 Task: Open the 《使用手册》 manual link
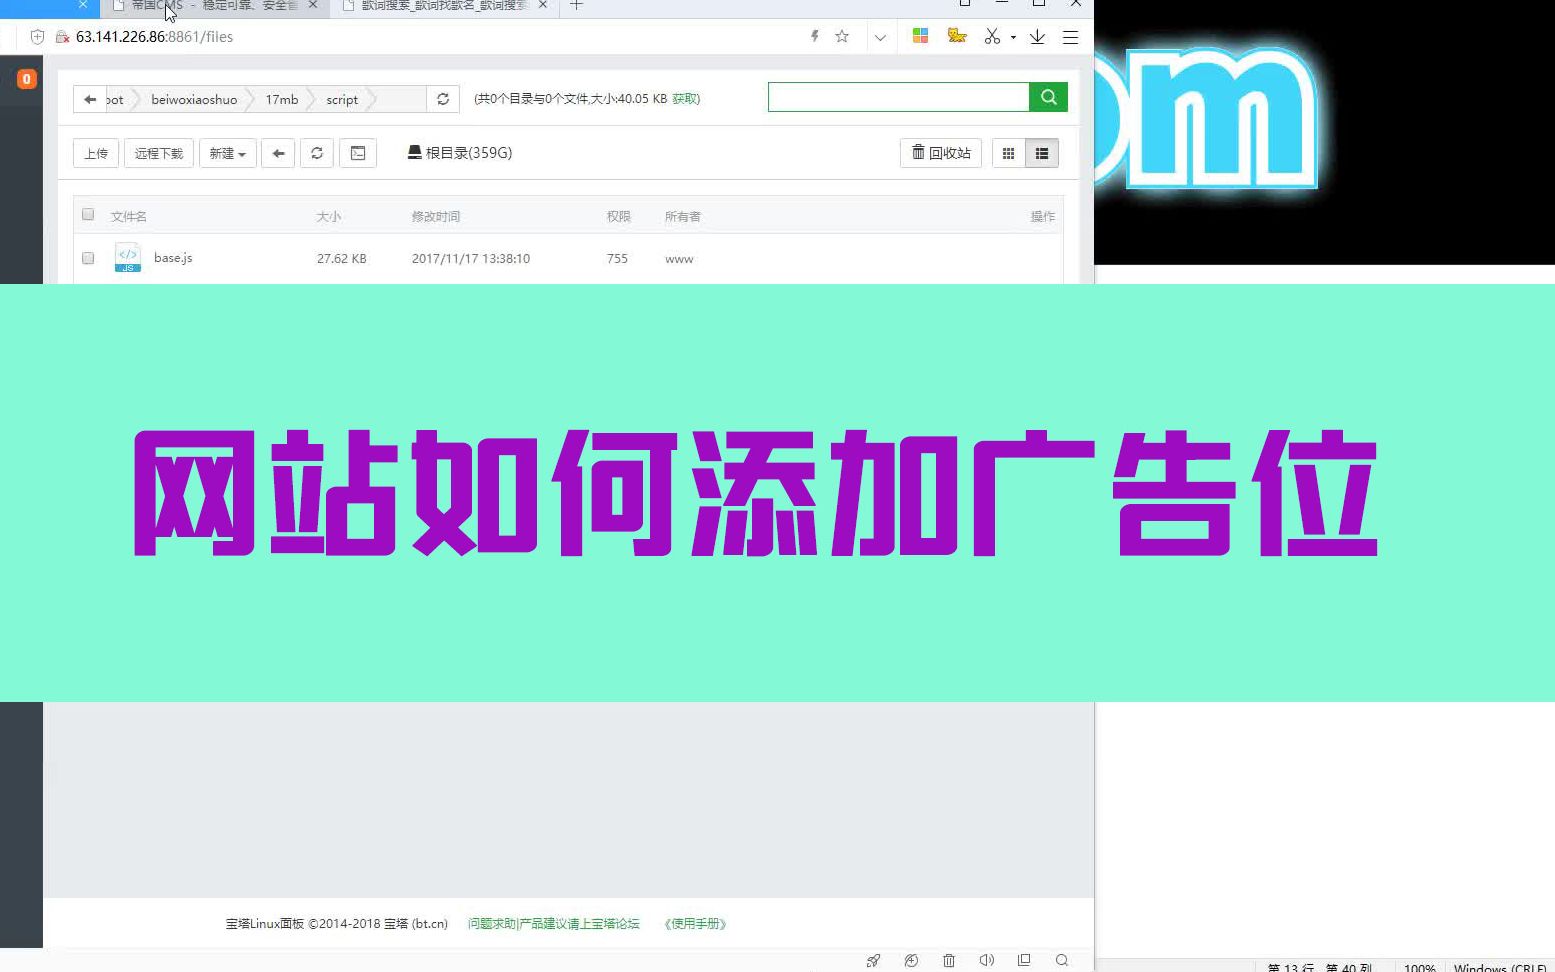695,924
